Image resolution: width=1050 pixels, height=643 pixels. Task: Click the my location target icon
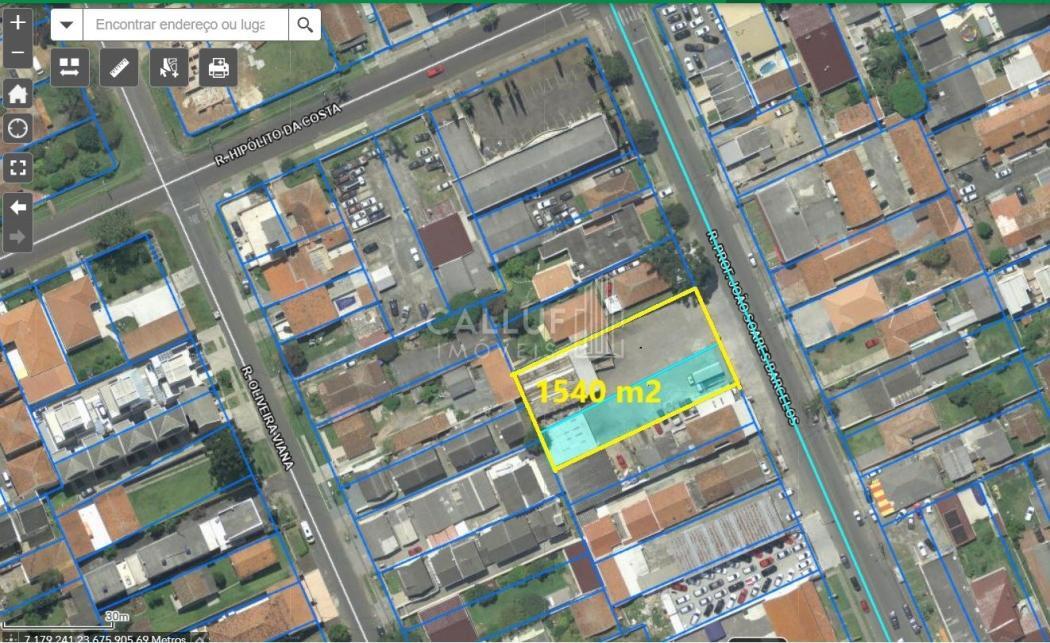18,128
